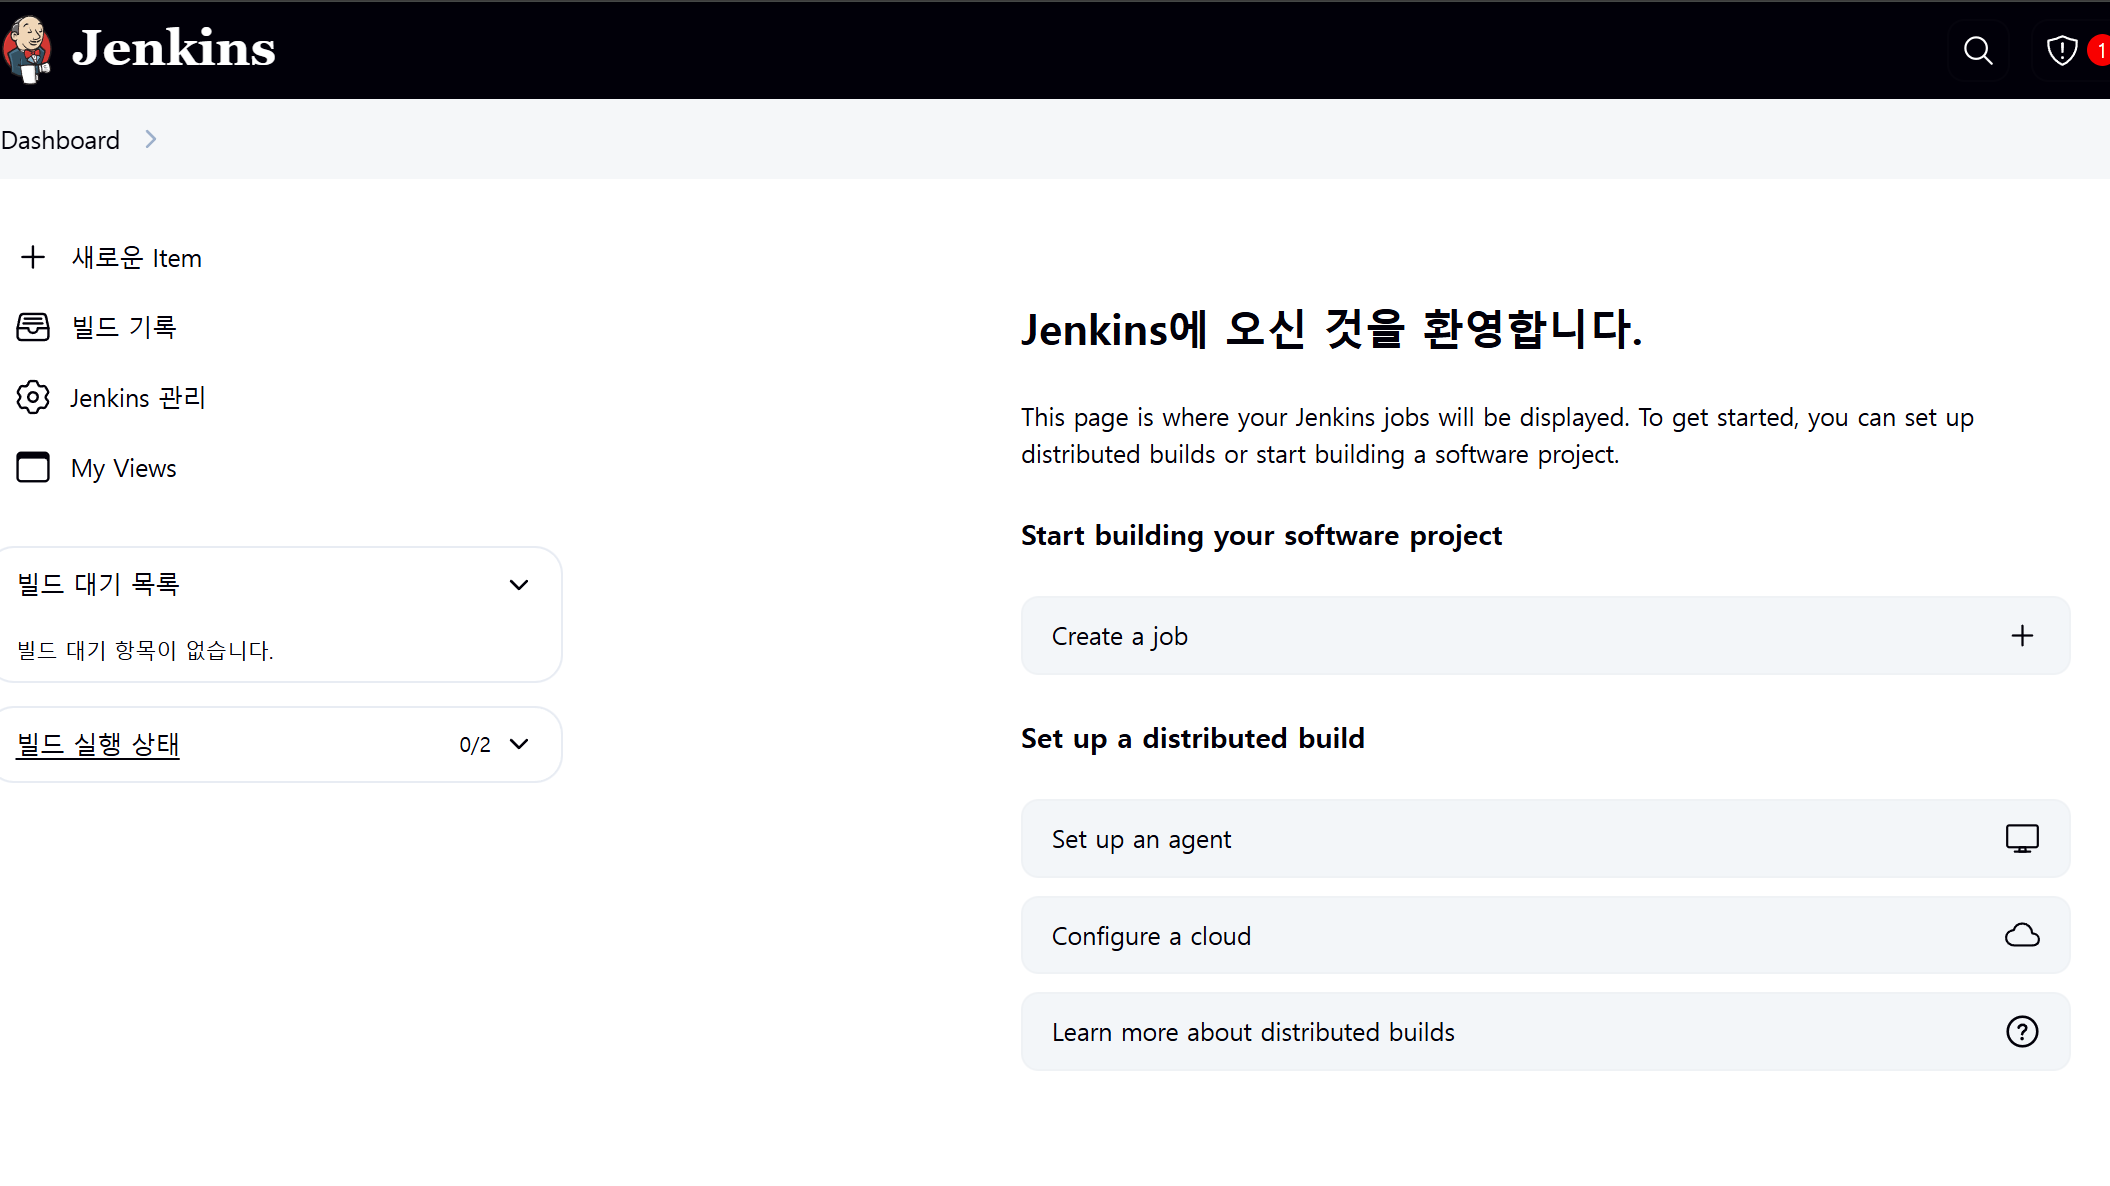Screen dimensions: 2110x1186
Task: Open the Dashboard breadcrumb arrow menu
Action: pos(151,140)
